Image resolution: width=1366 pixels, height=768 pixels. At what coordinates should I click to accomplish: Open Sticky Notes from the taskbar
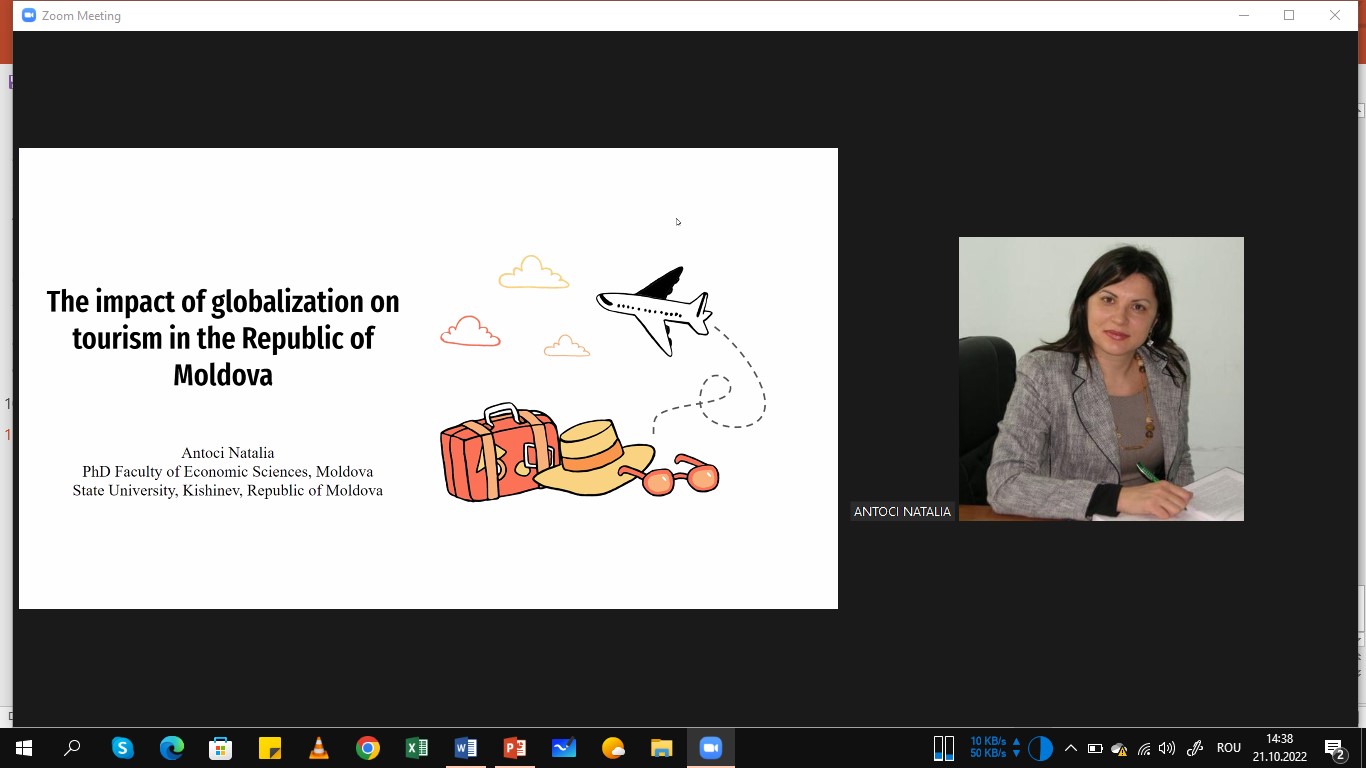coord(270,748)
